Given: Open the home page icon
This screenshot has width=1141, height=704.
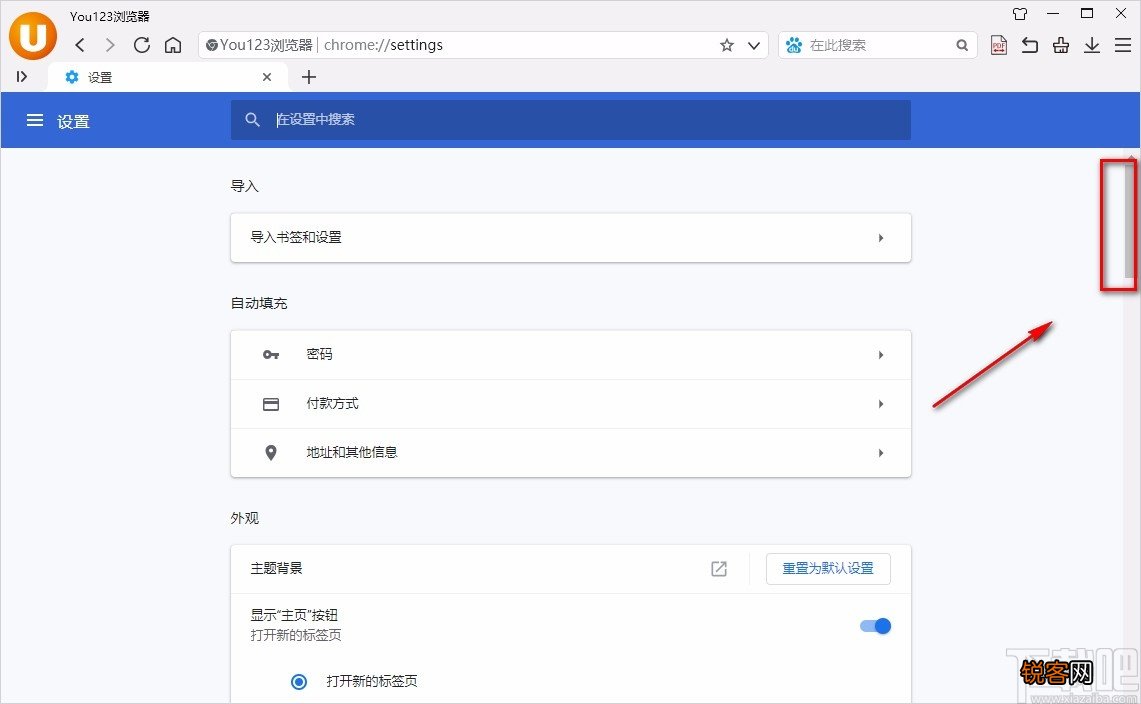Looking at the screenshot, I should tap(173, 45).
